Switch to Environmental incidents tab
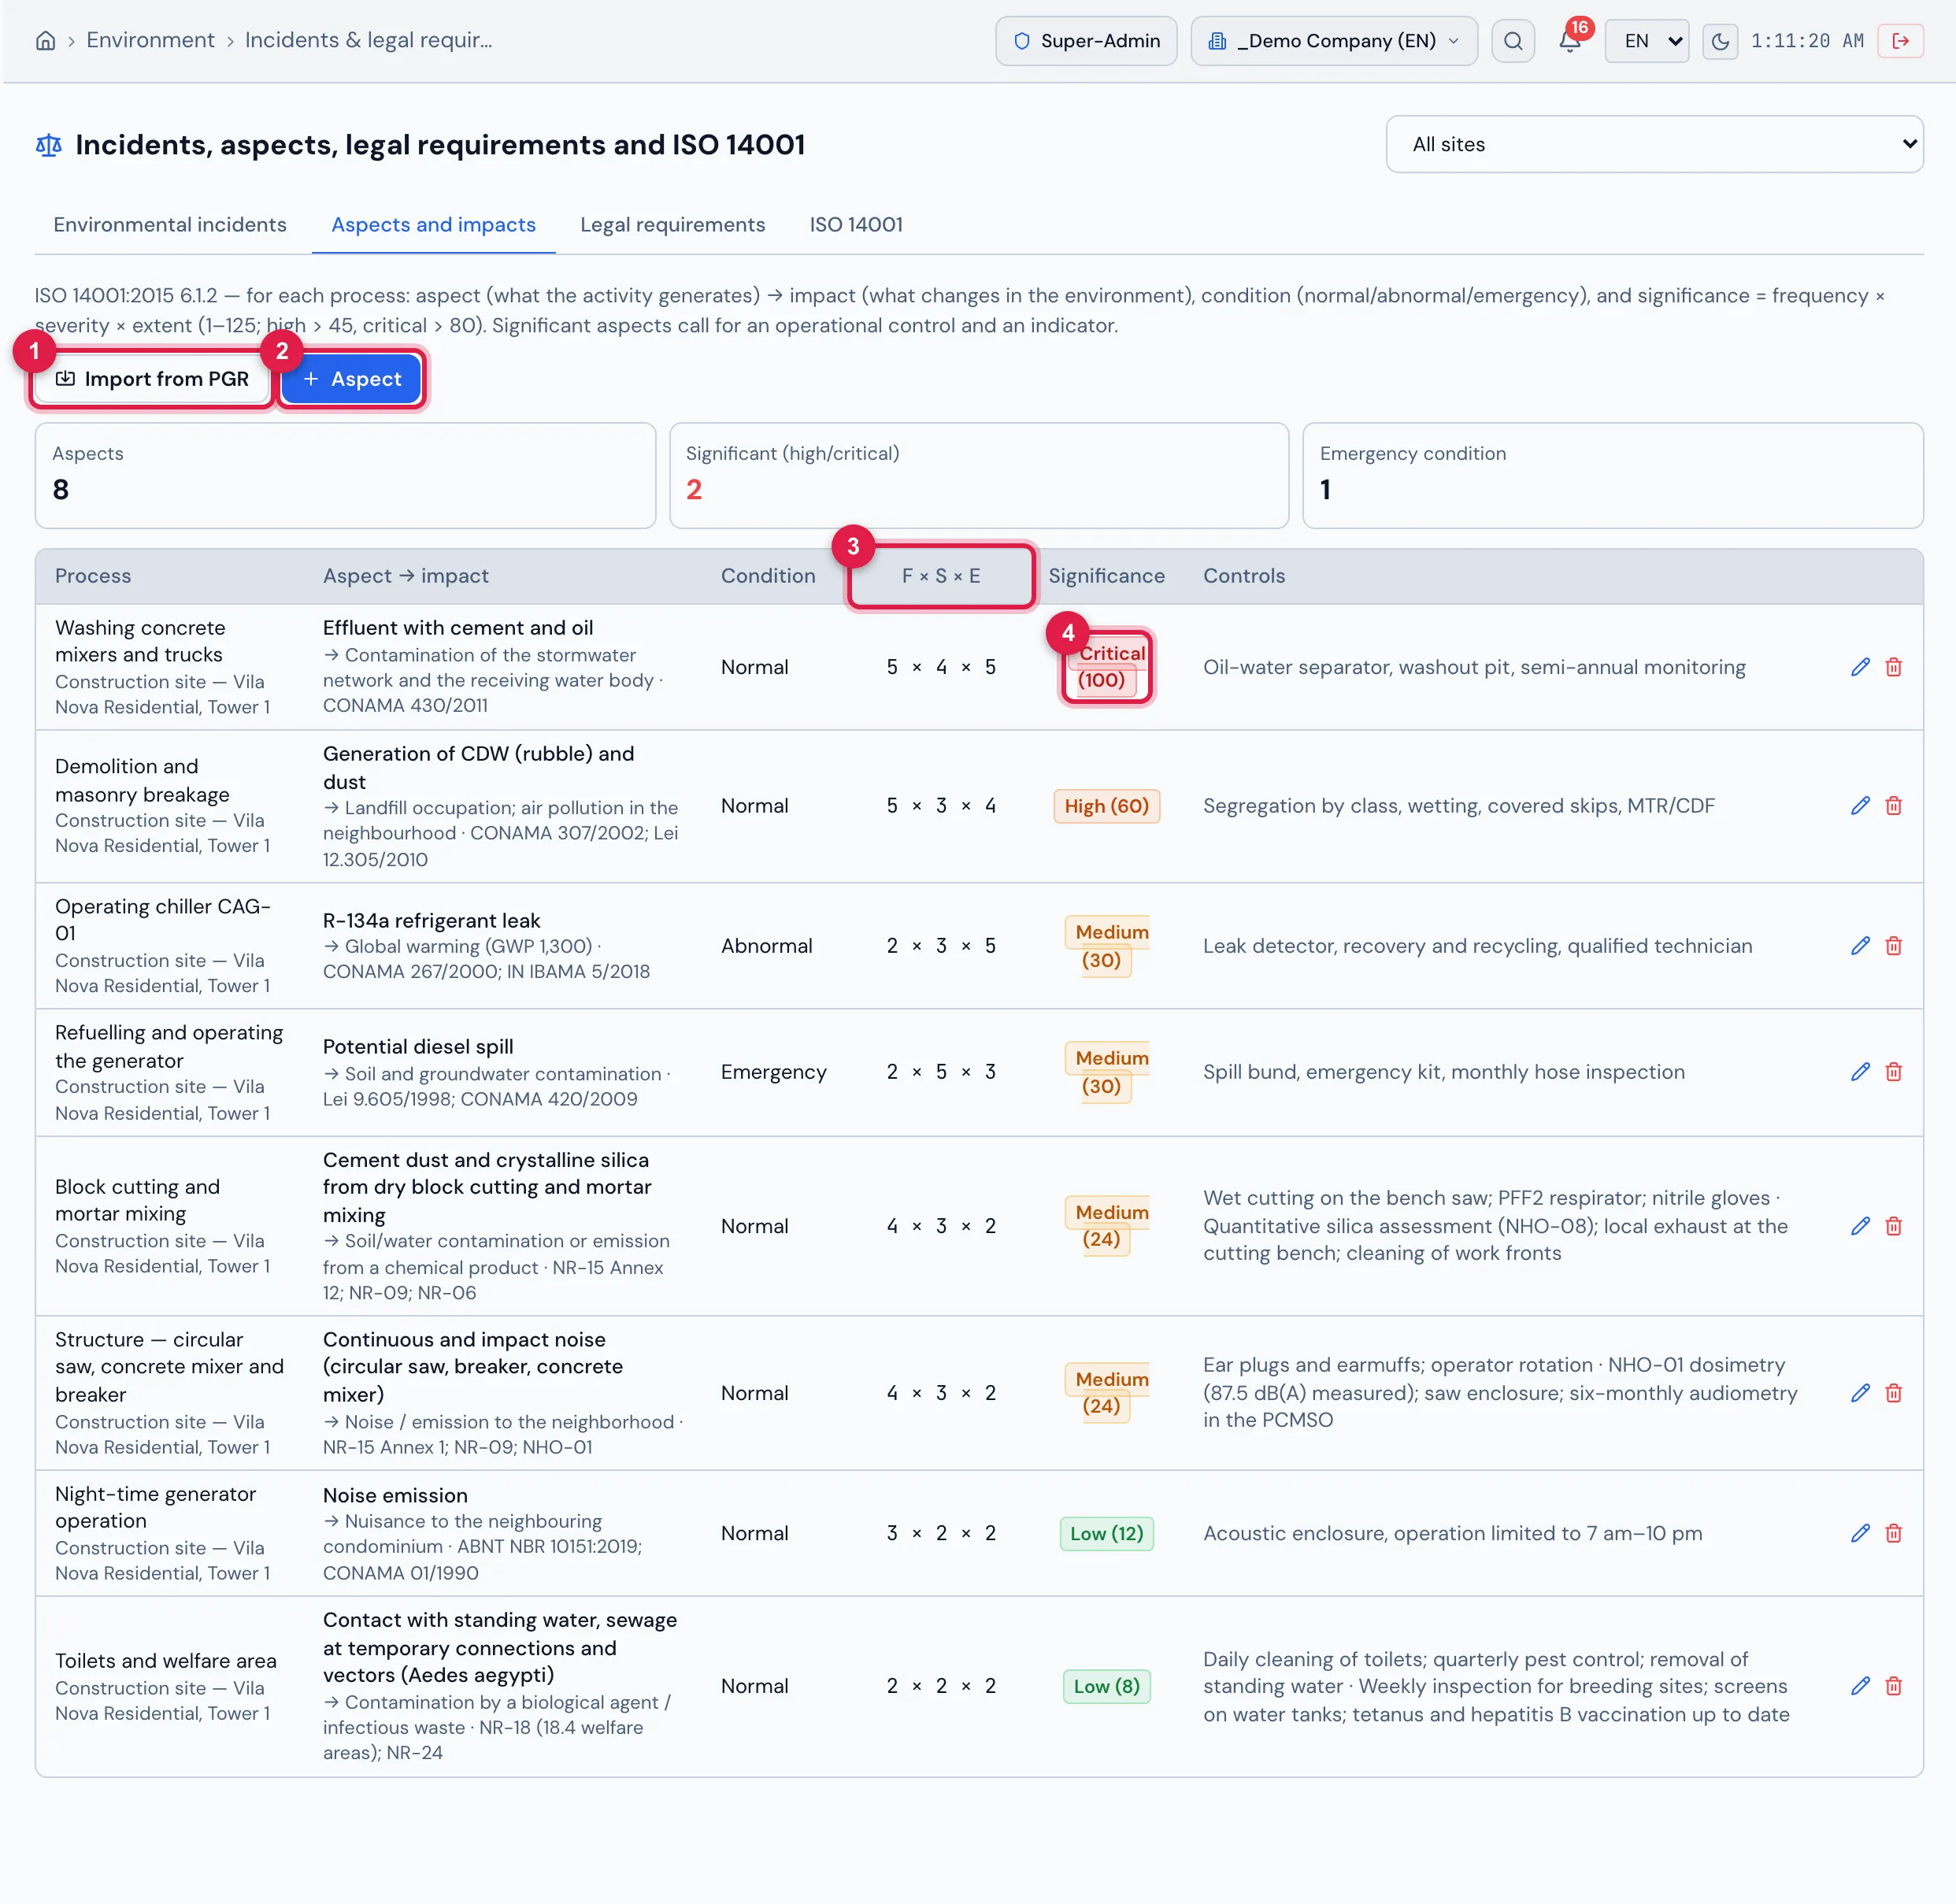Screen dimensions: 1956x1904 pos(170,225)
